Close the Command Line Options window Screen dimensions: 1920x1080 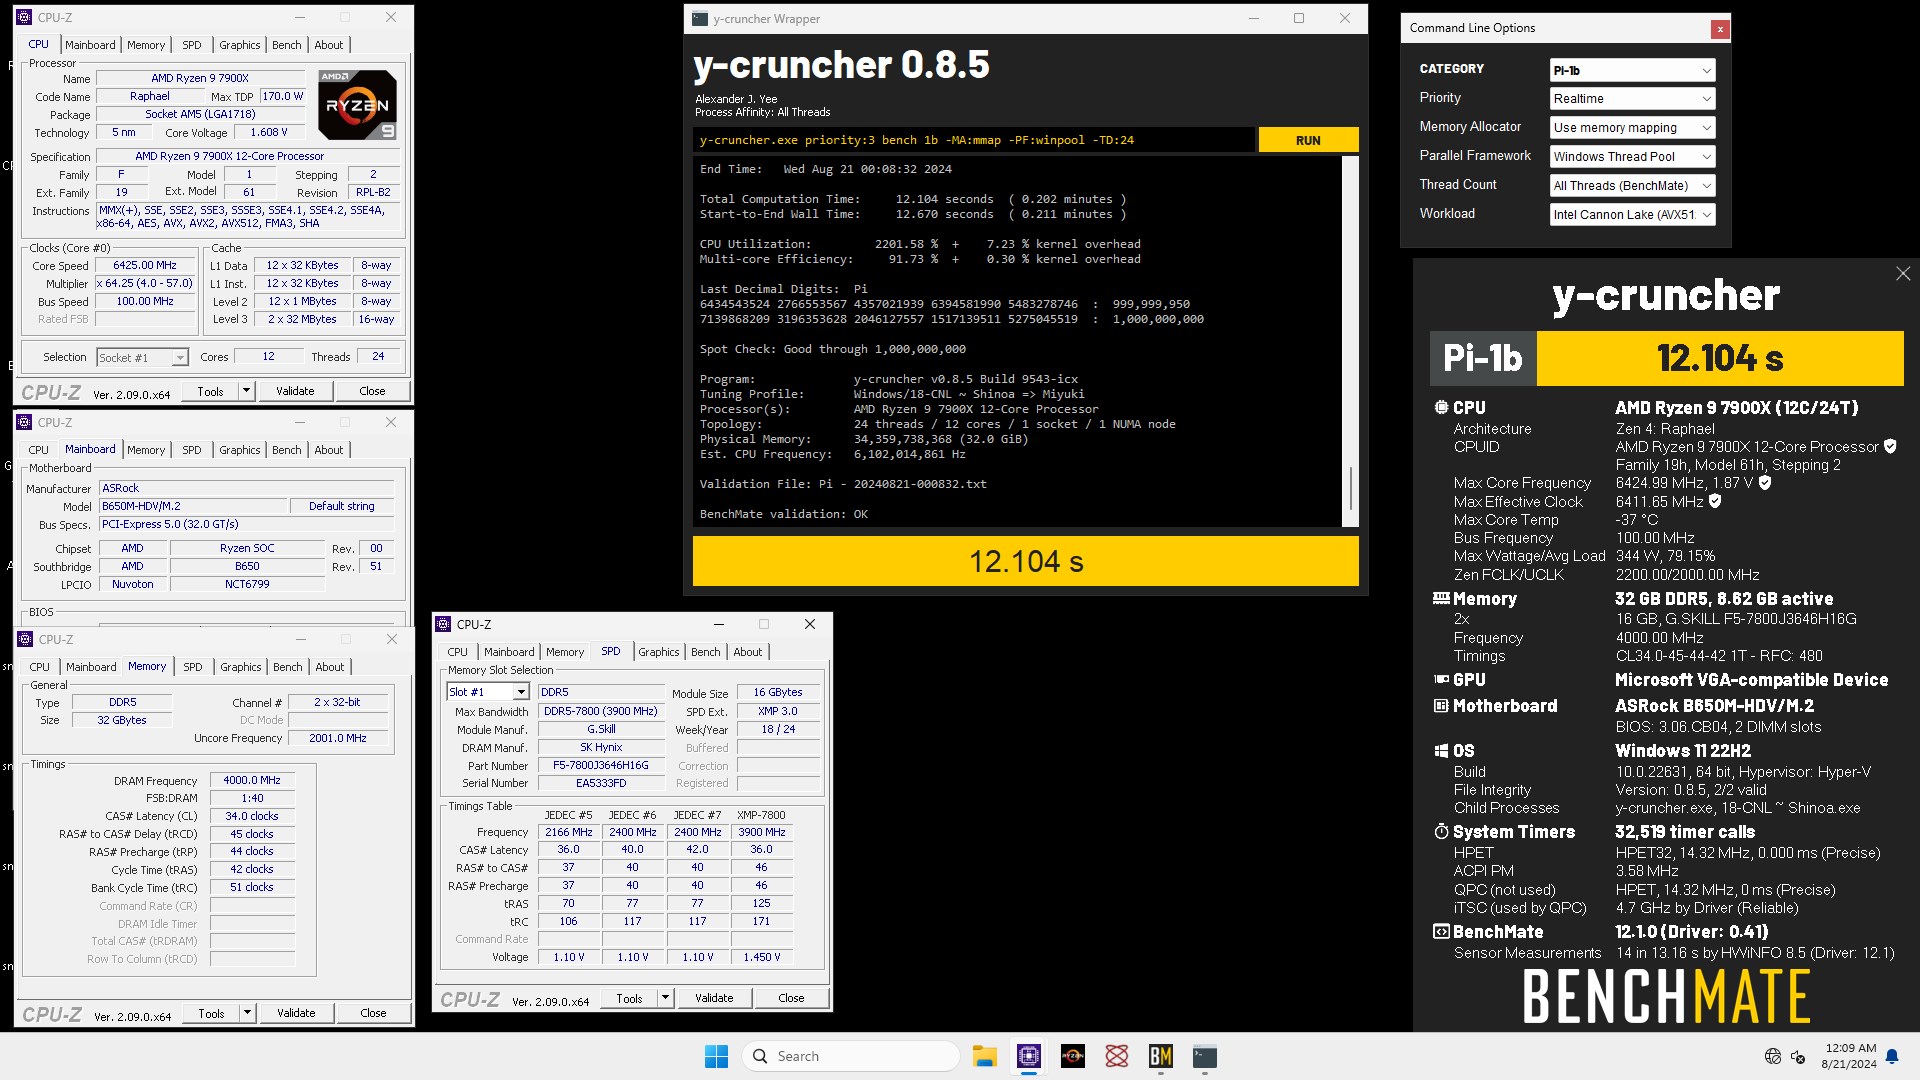(1720, 29)
